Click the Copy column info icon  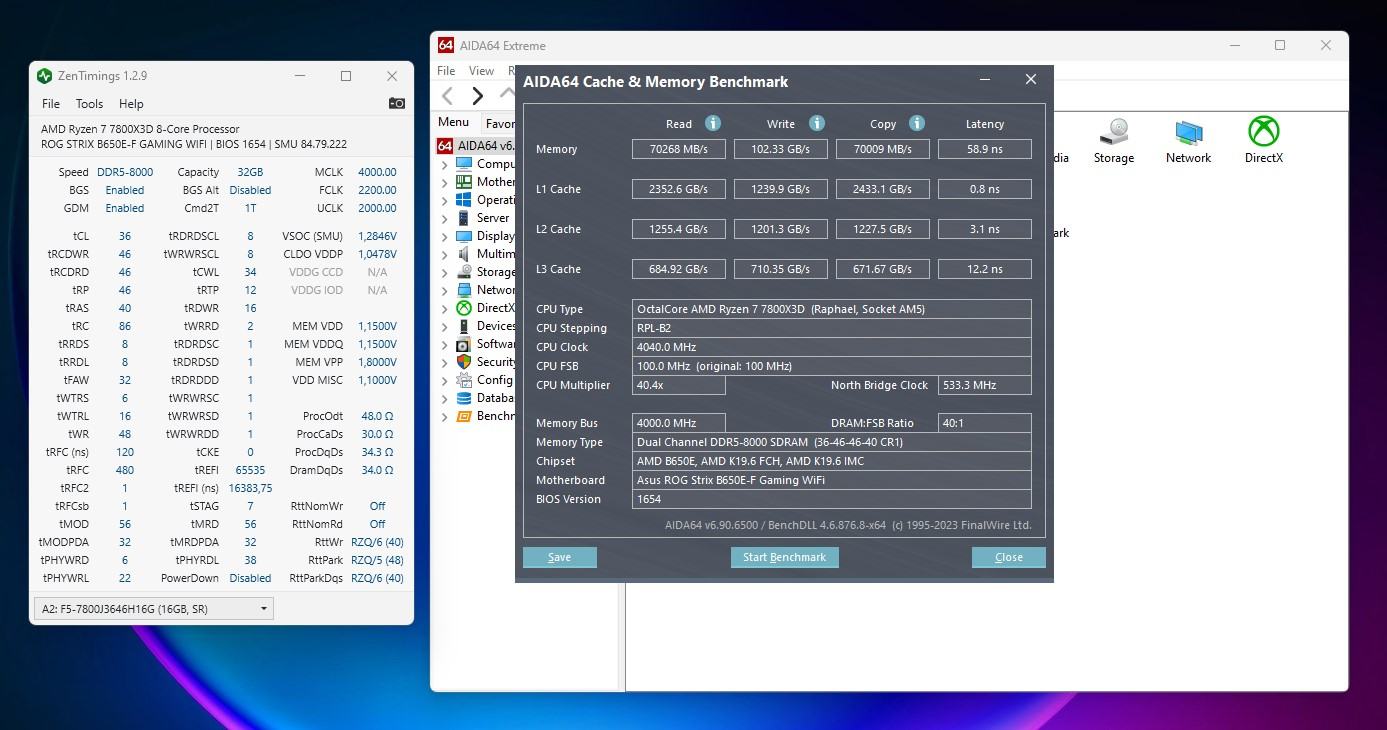point(917,123)
